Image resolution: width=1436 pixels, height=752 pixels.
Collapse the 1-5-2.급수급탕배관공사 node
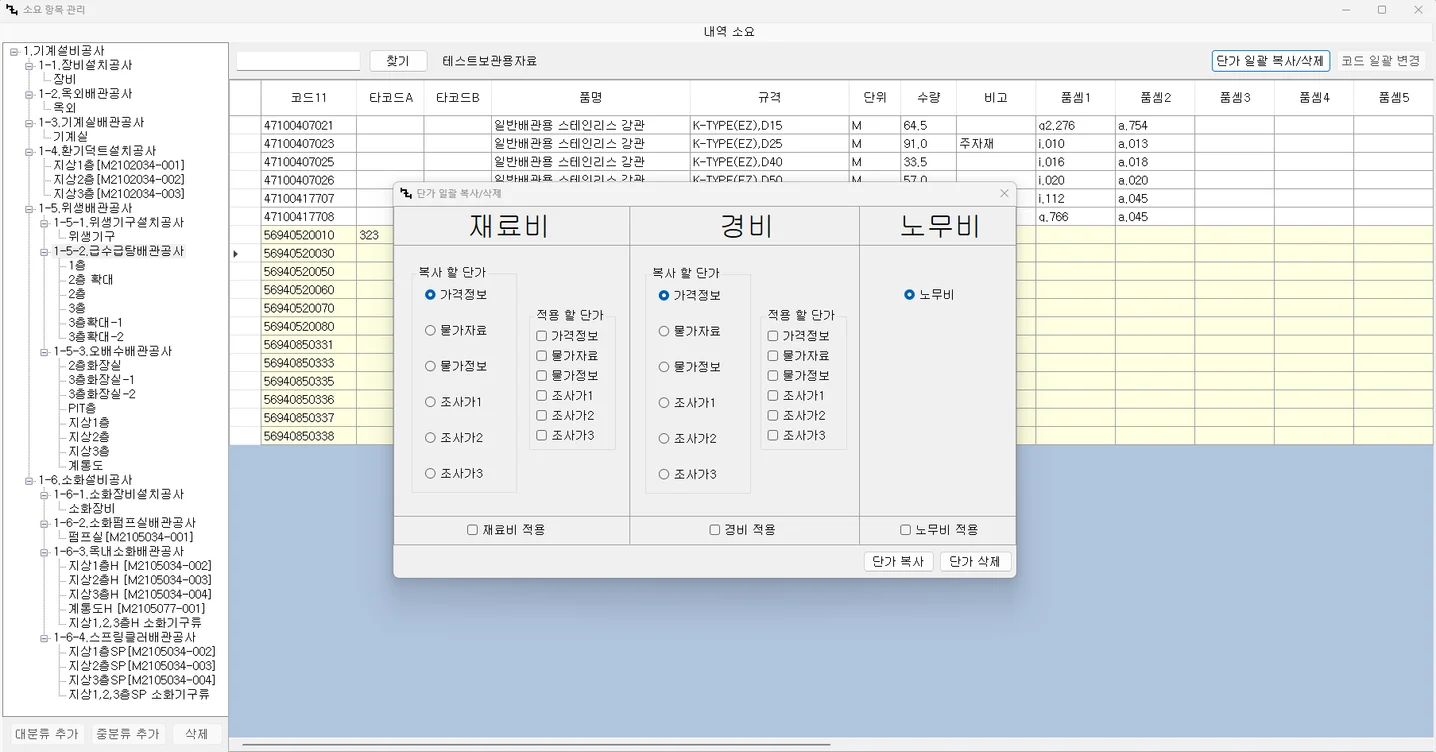(x=45, y=252)
